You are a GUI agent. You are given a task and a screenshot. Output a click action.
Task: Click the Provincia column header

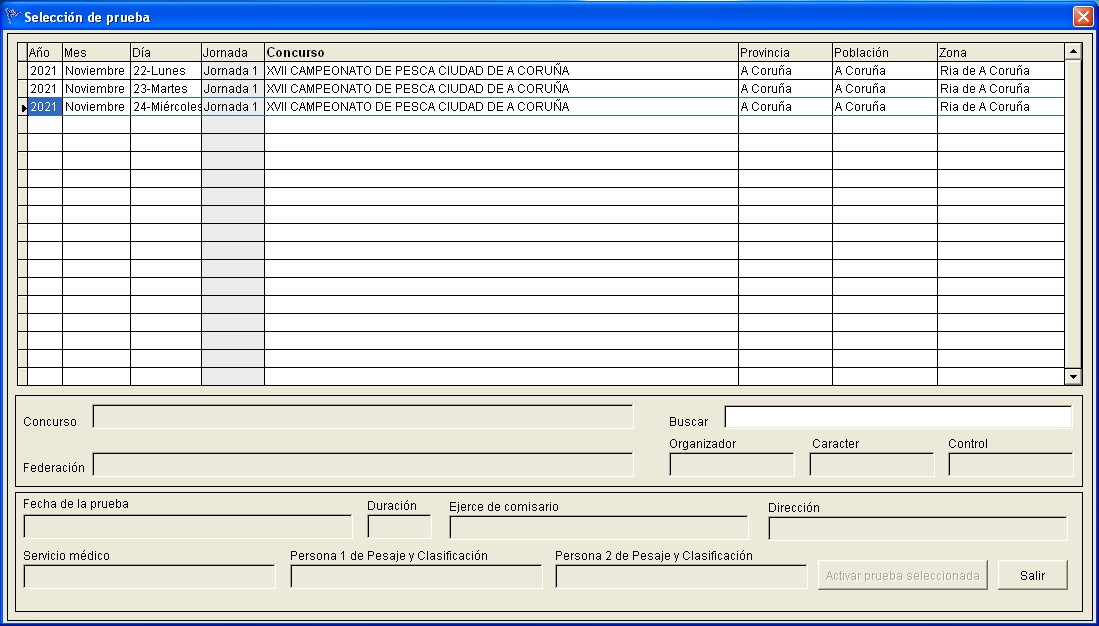[784, 52]
